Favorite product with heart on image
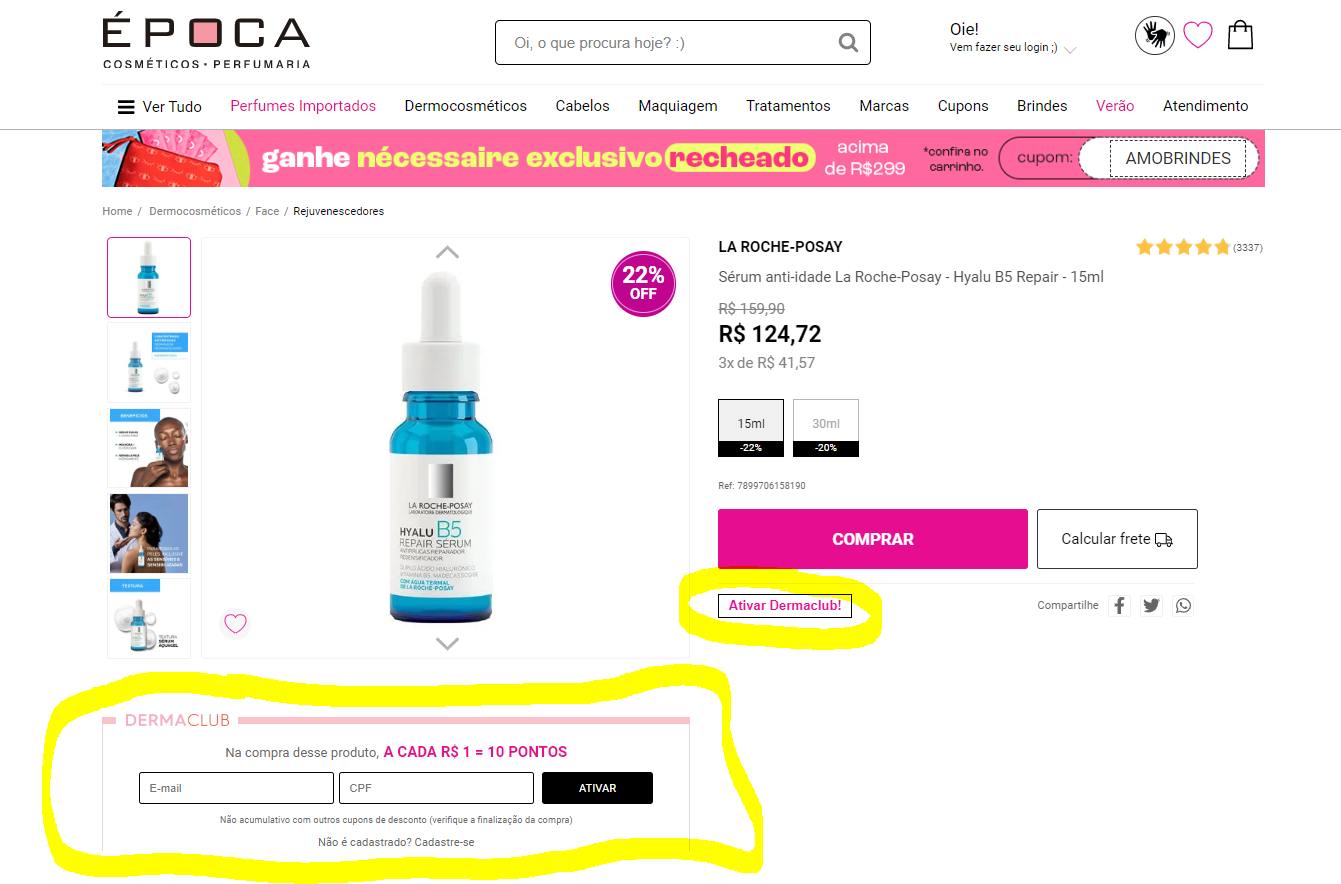 [235, 624]
